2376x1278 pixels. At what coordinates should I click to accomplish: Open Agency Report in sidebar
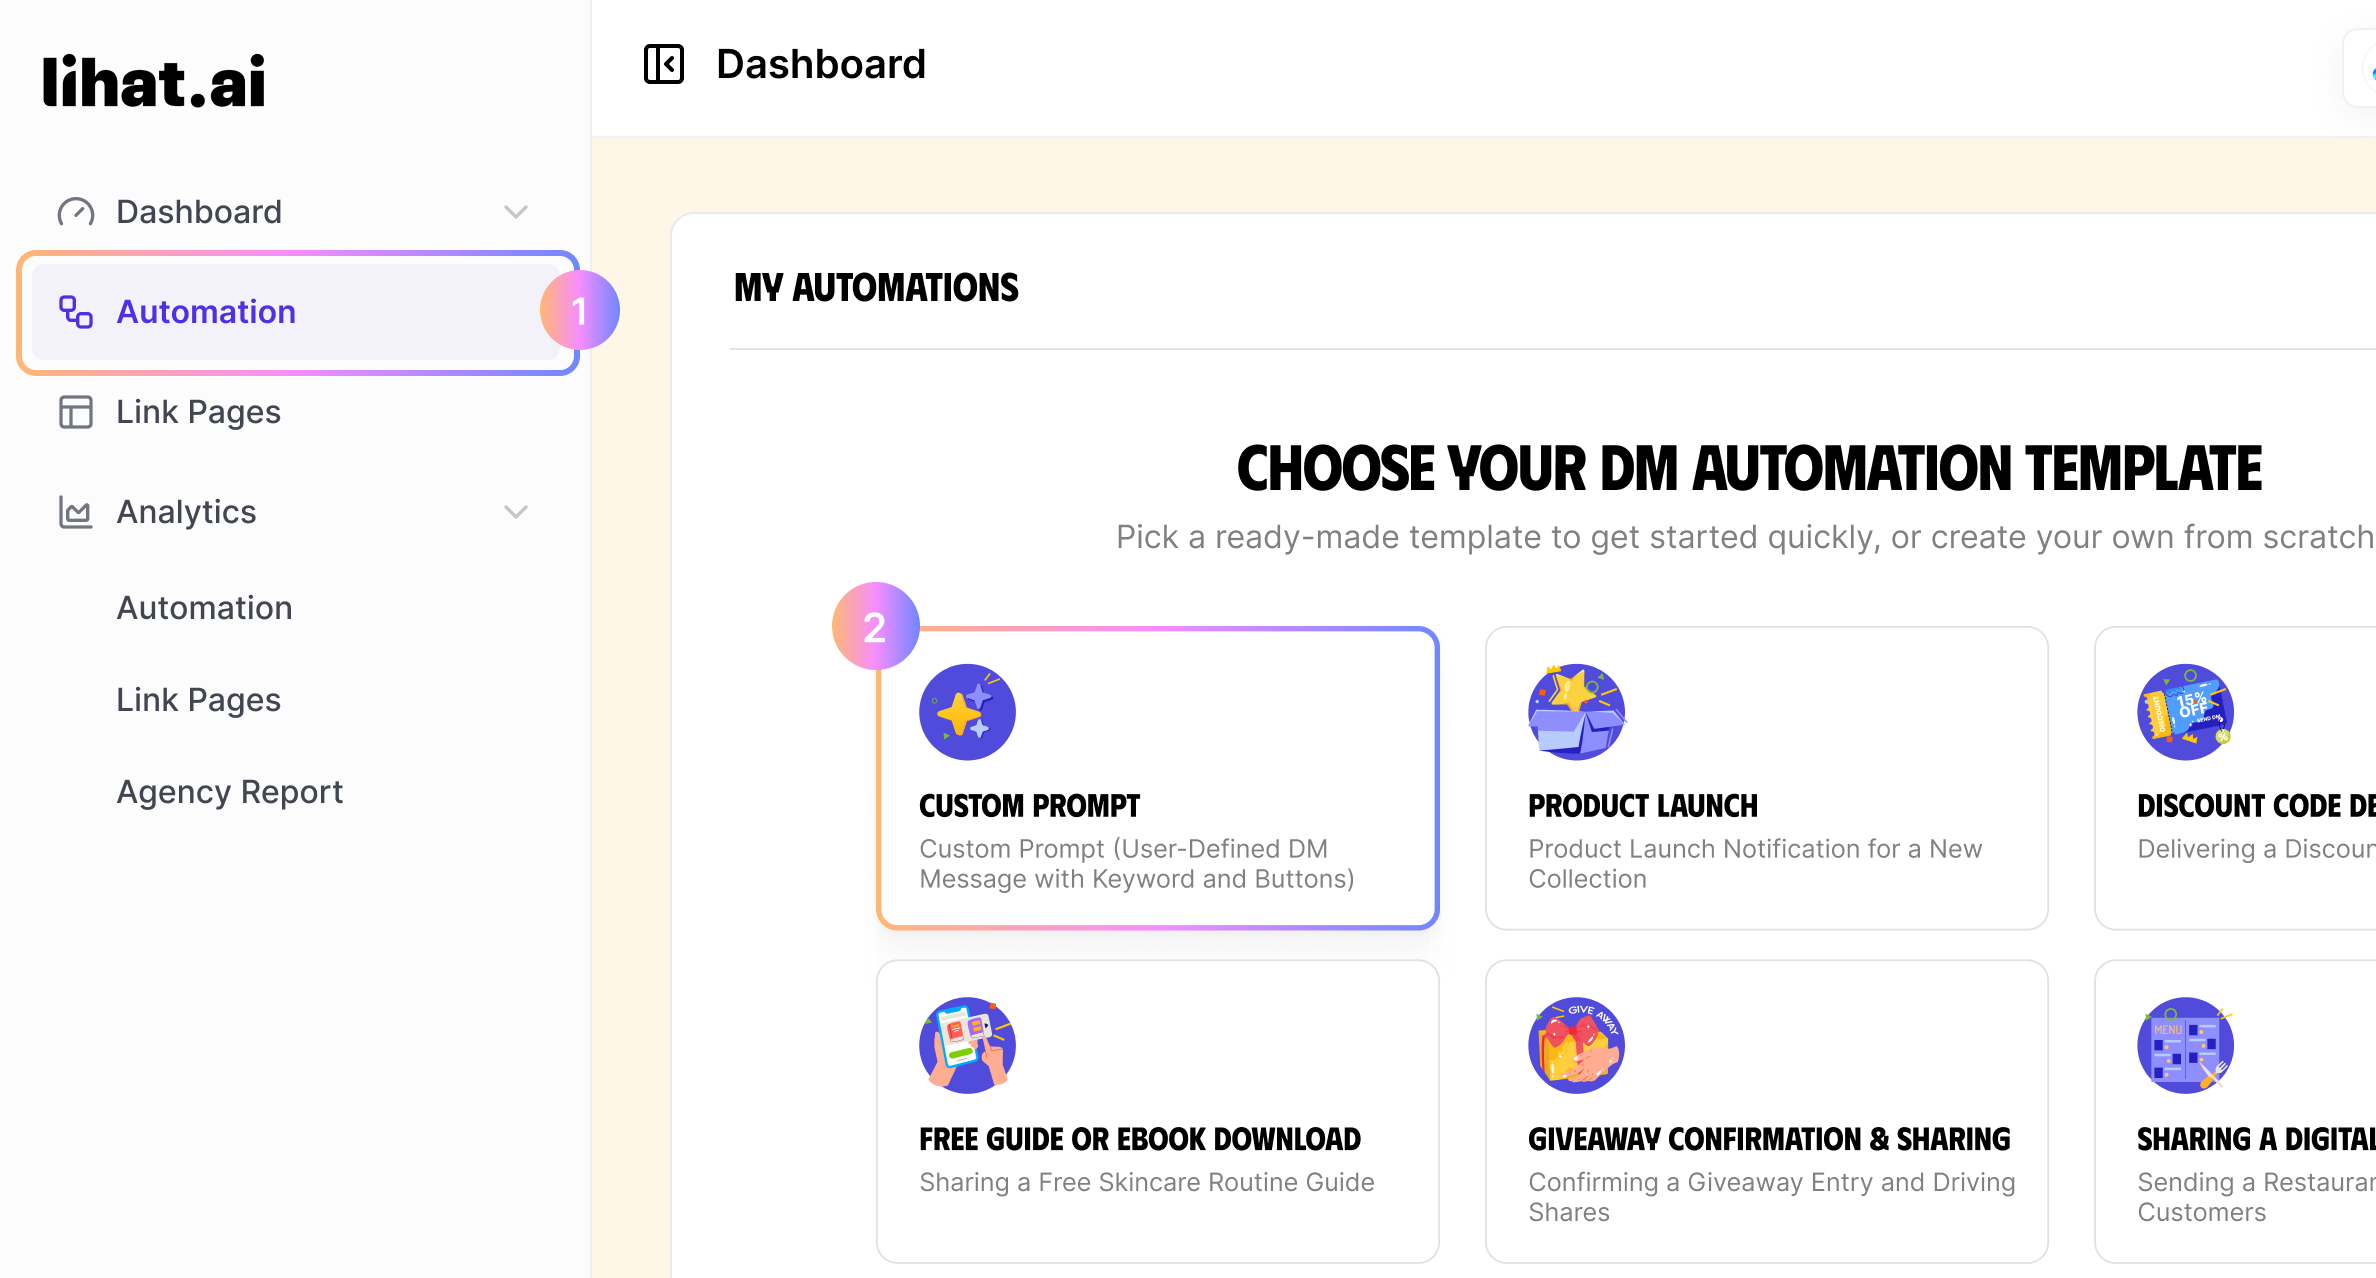click(229, 792)
